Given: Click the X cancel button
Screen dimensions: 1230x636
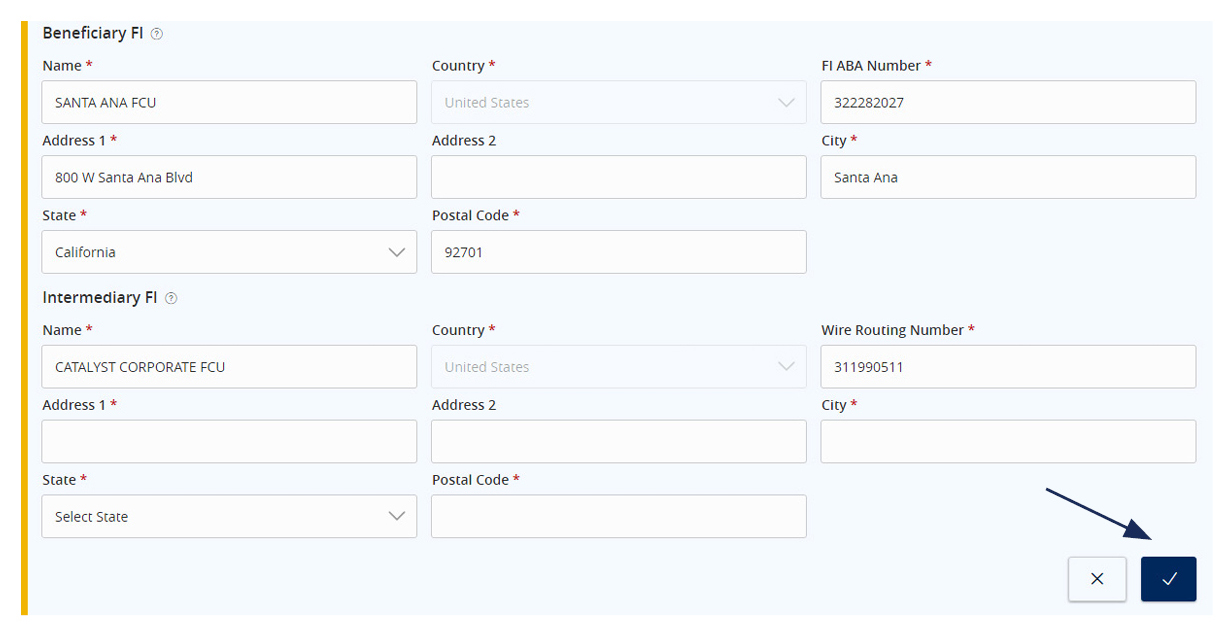Looking at the screenshot, I should [x=1097, y=579].
